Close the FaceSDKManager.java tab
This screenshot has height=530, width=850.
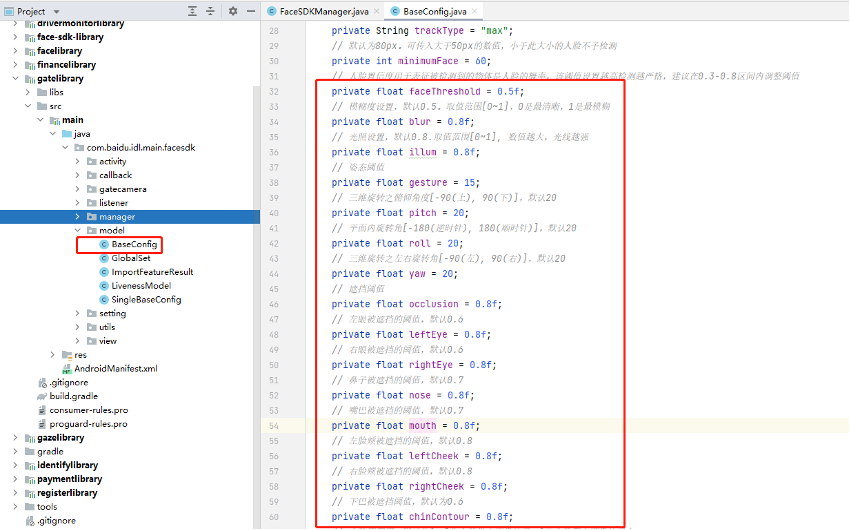click(x=377, y=11)
